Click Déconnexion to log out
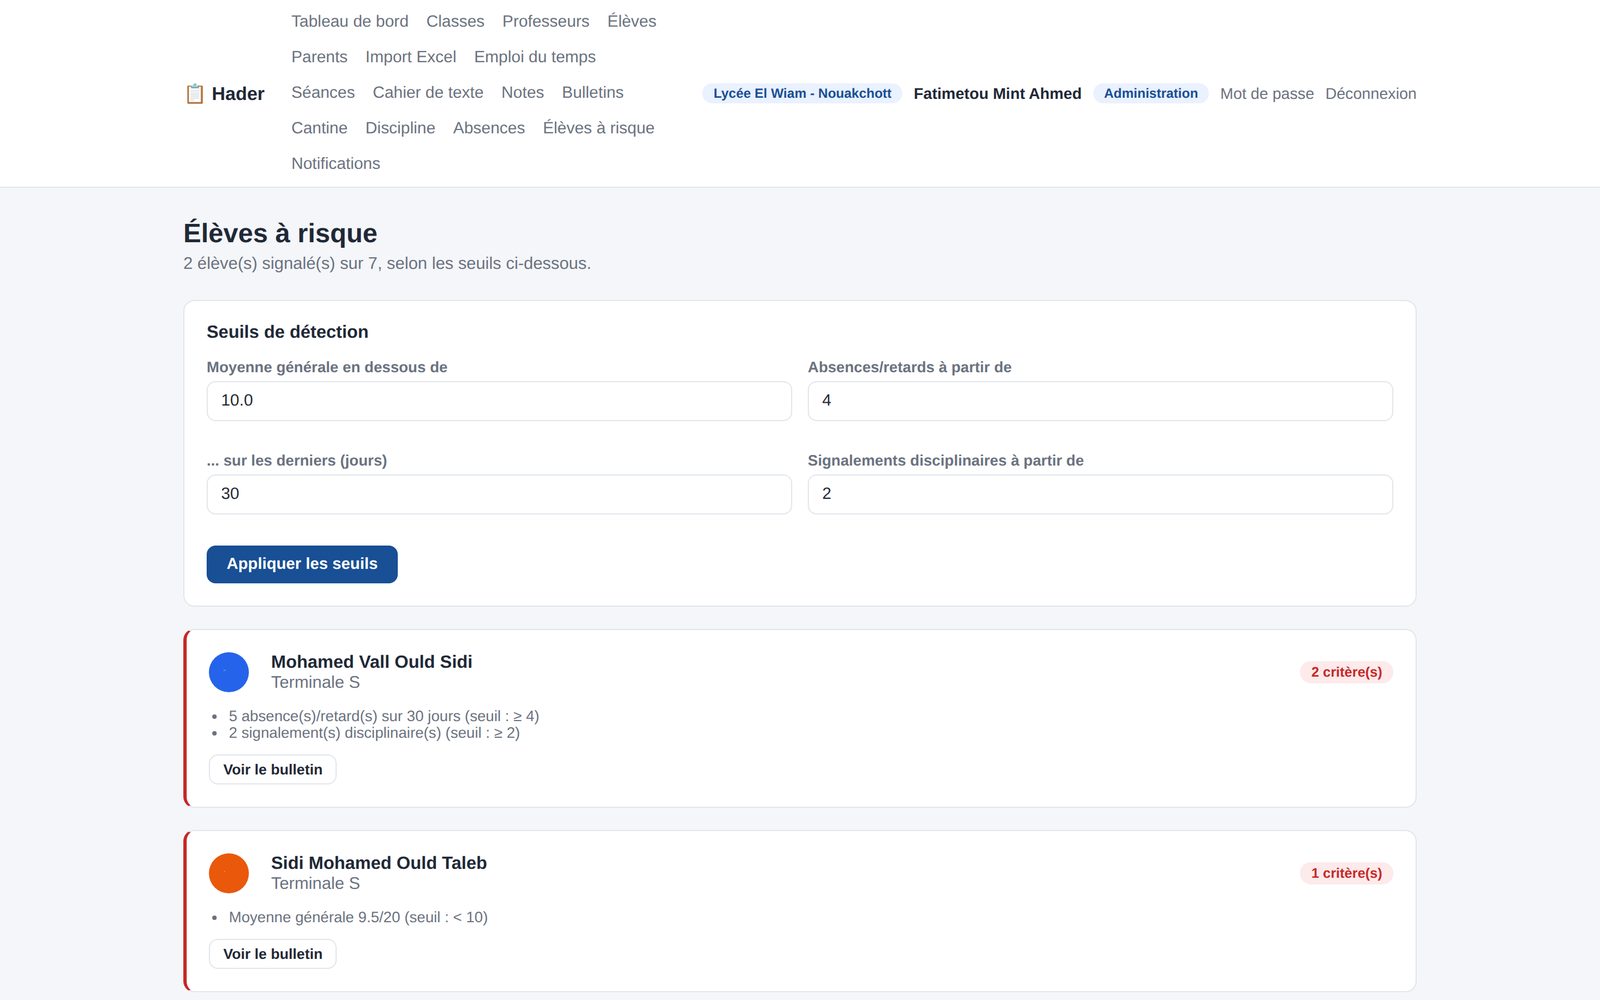Viewport: 1600px width, 1000px height. [1371, 93]
